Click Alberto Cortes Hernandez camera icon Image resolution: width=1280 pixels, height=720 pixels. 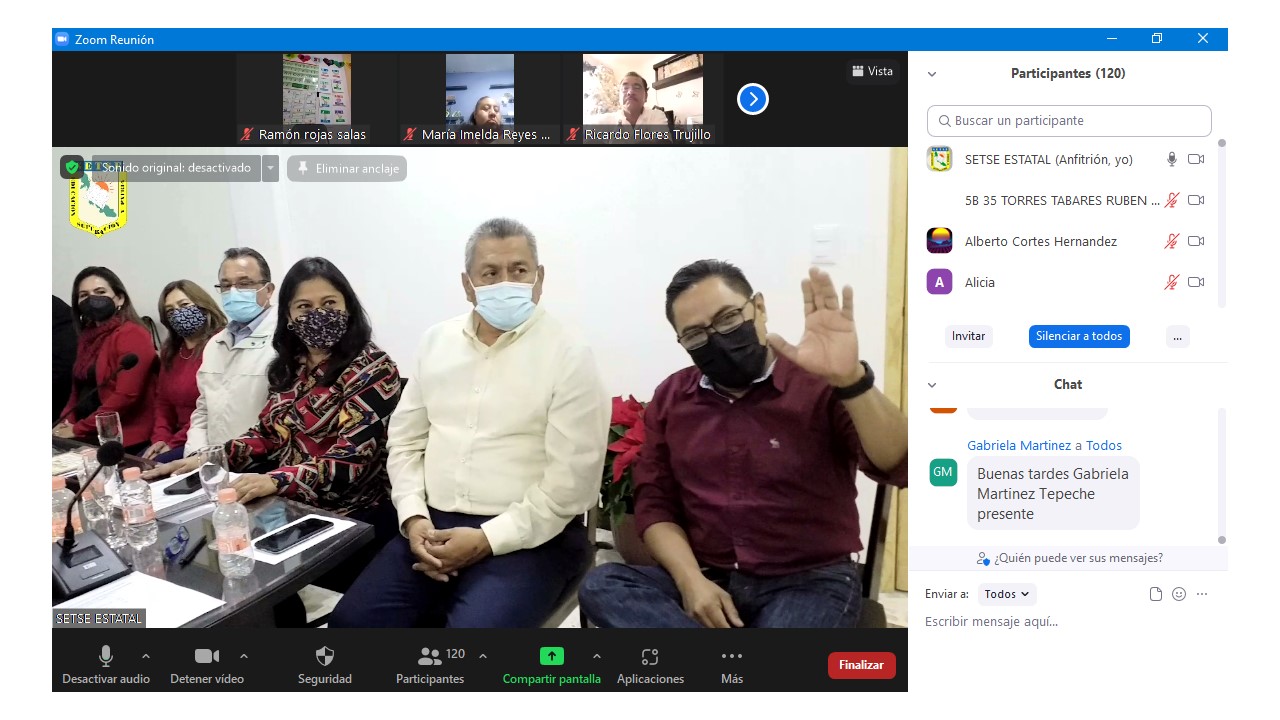pyautogui.click(x=1196, y=241)
